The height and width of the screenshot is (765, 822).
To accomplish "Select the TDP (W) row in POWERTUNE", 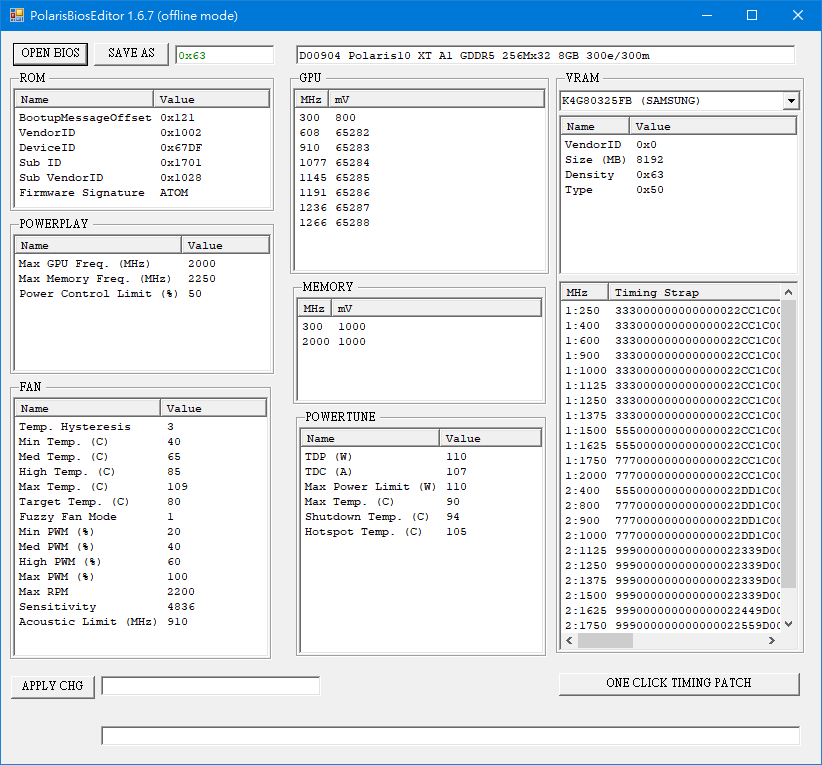I will point(420,457).
